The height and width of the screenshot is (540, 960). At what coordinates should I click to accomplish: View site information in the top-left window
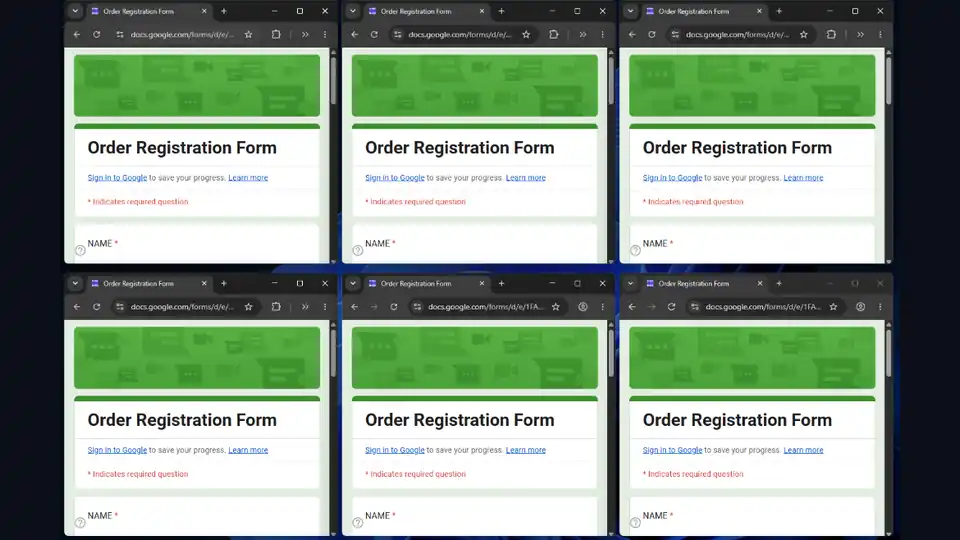[120, 35]
